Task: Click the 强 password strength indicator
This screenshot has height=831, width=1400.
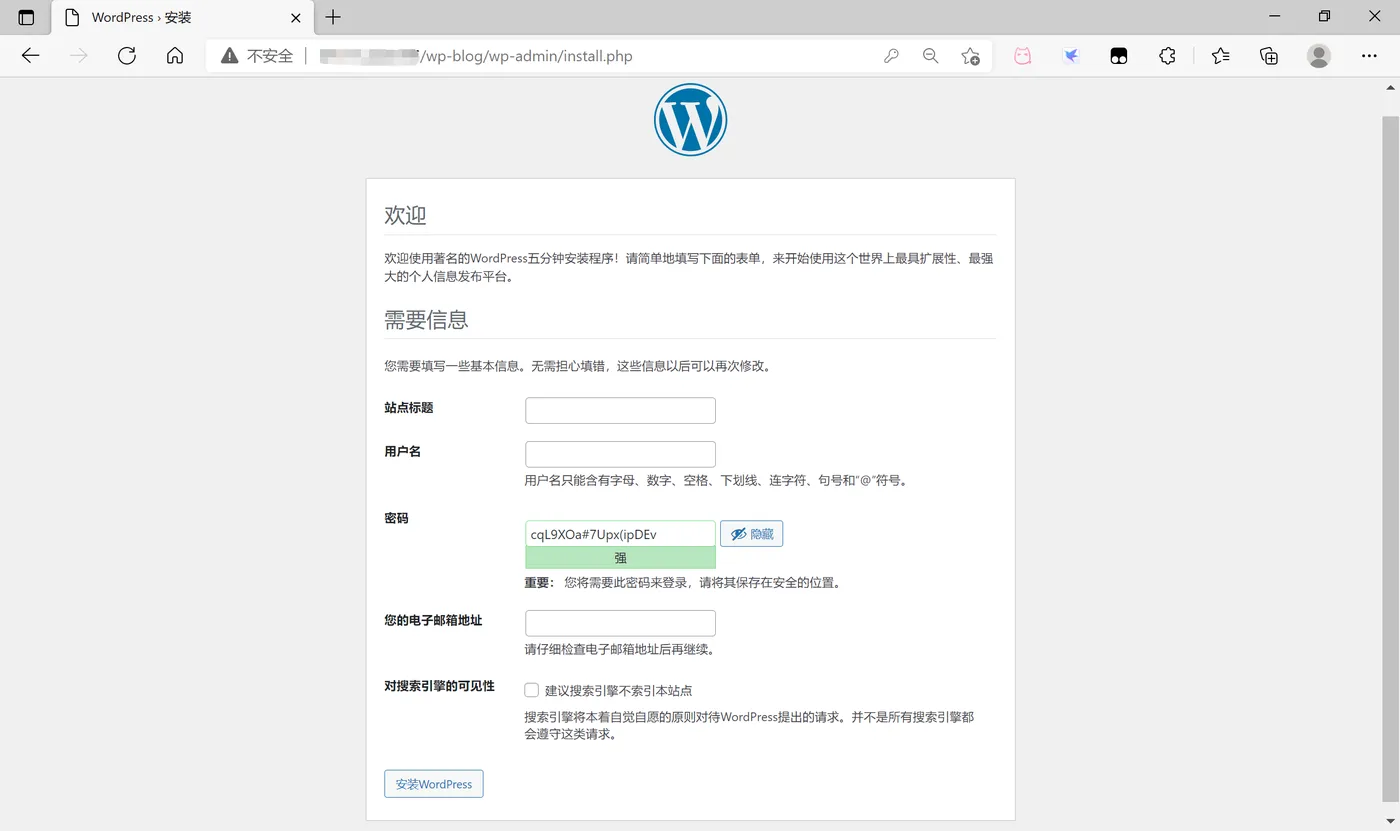Action: [x=620, y=558]
